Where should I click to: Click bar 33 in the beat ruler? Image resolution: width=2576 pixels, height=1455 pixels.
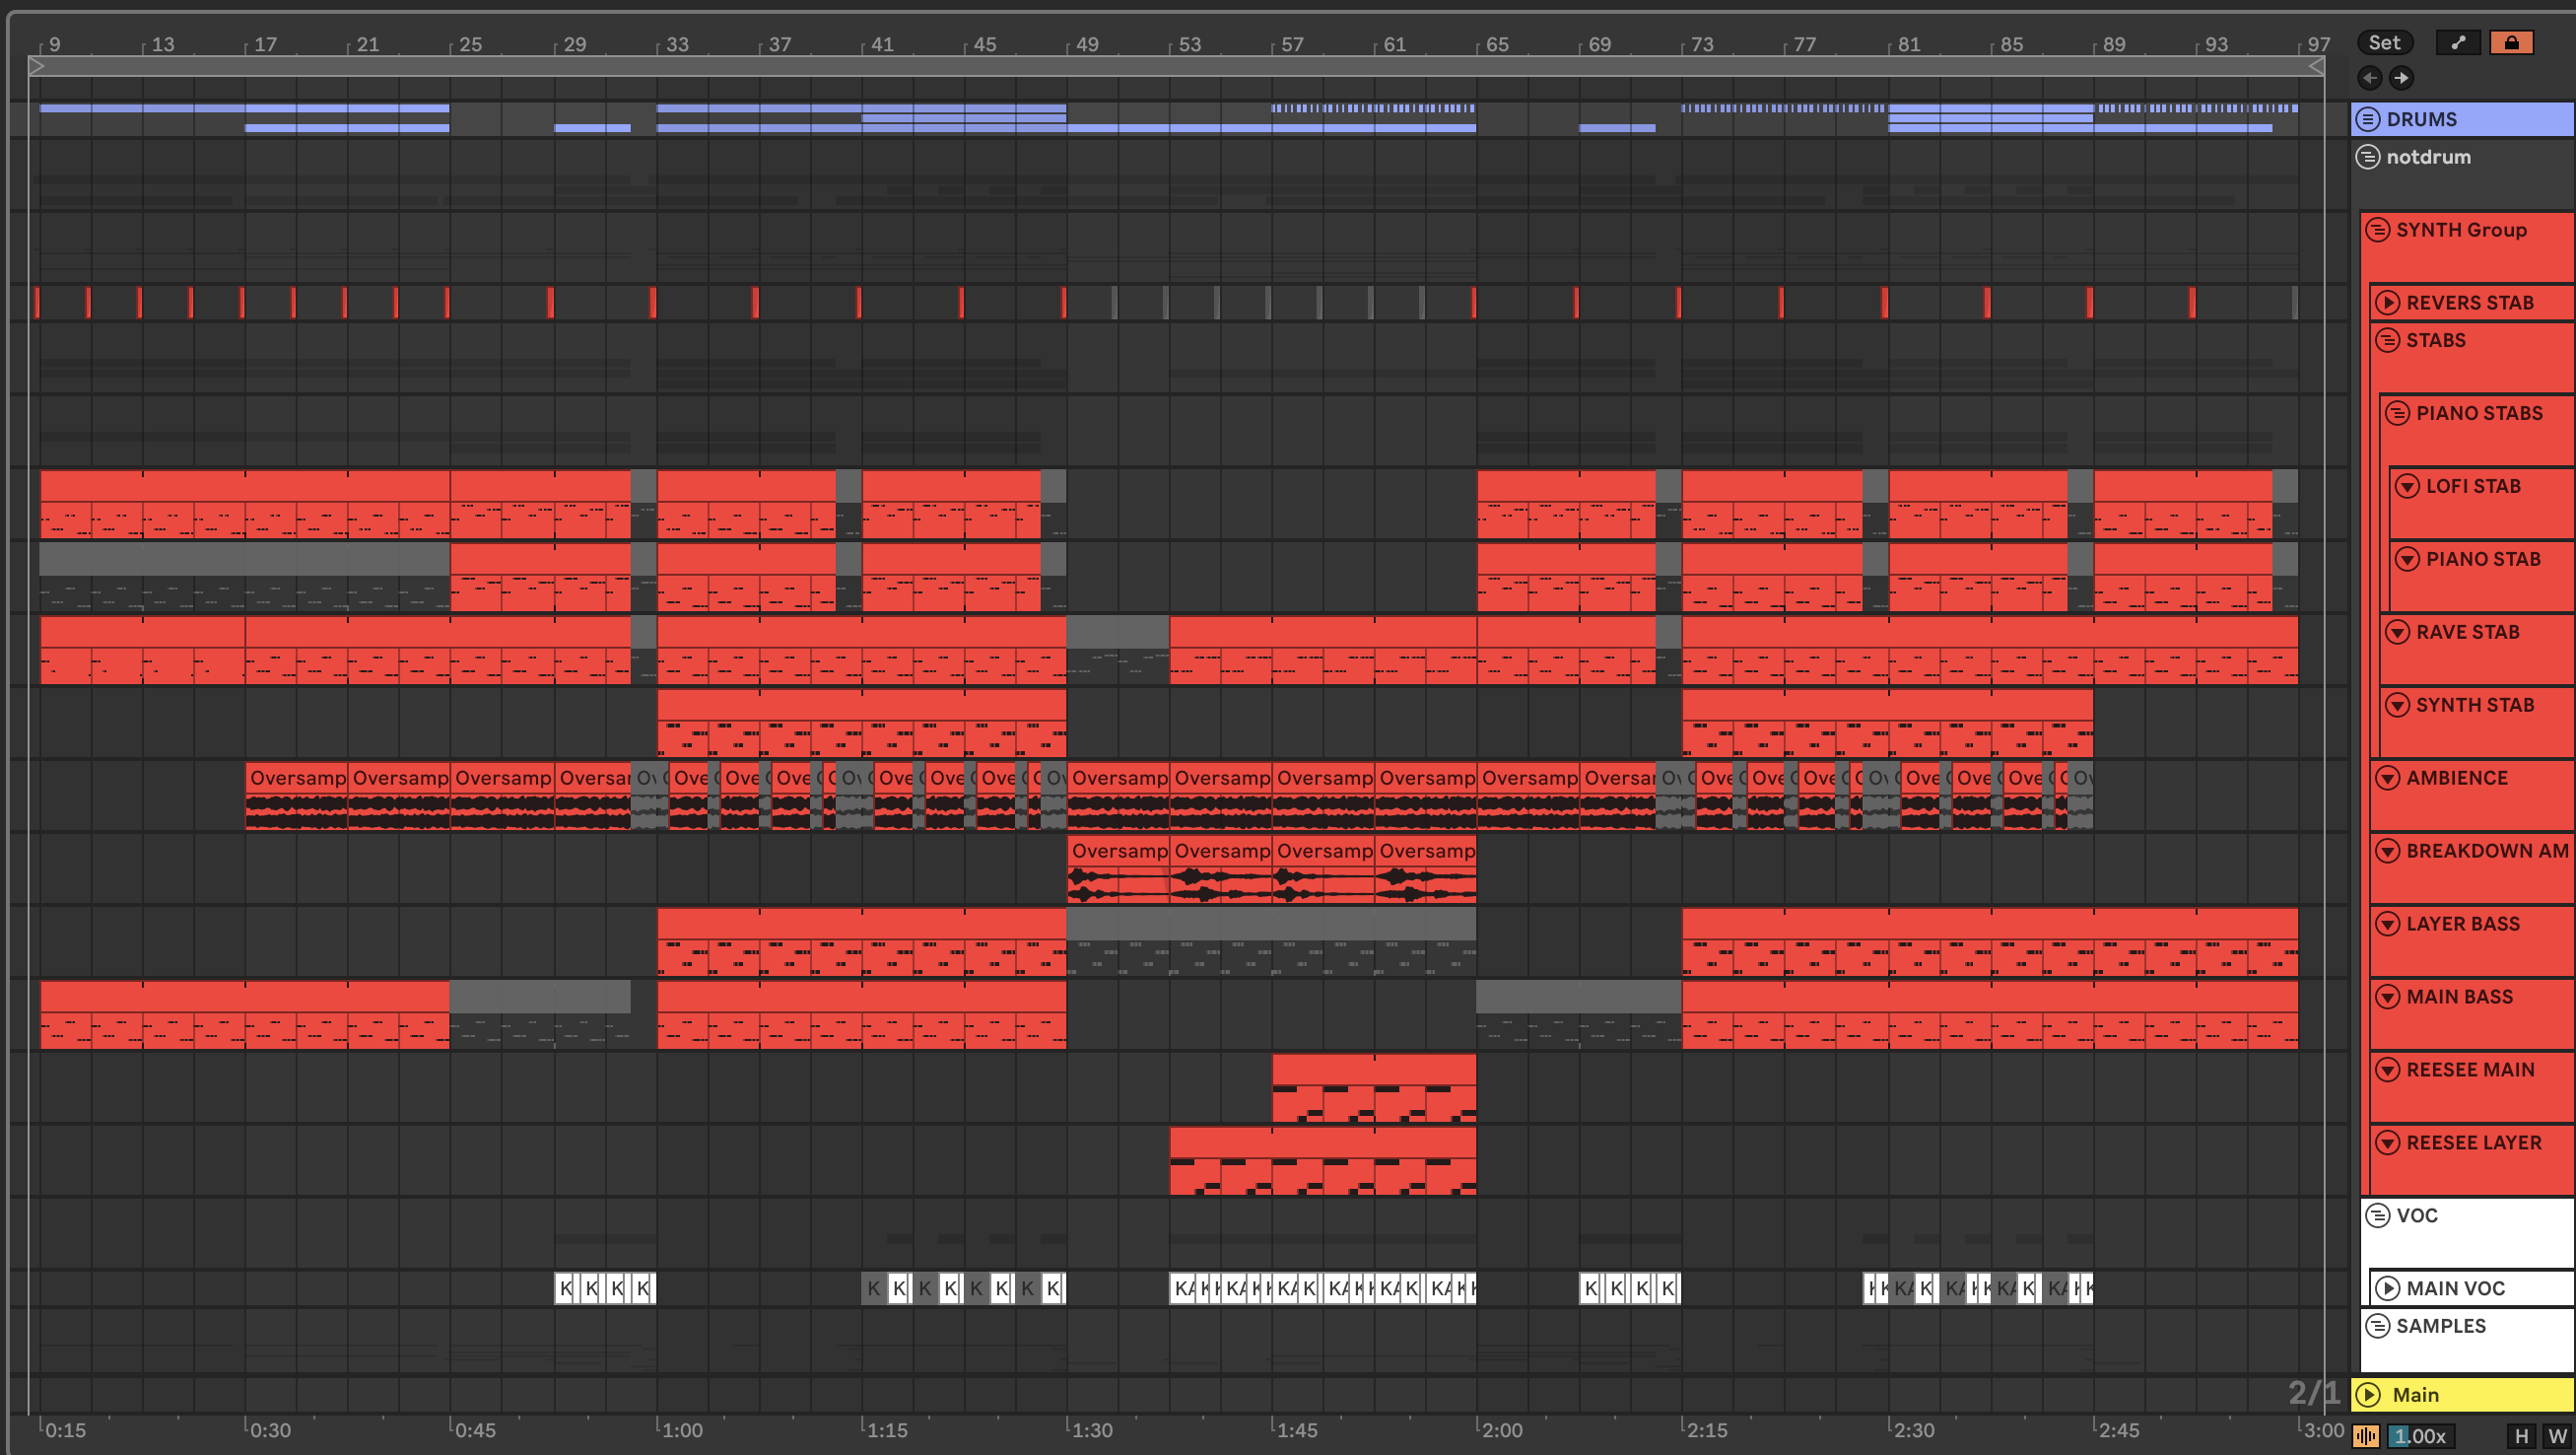point(677,44)
